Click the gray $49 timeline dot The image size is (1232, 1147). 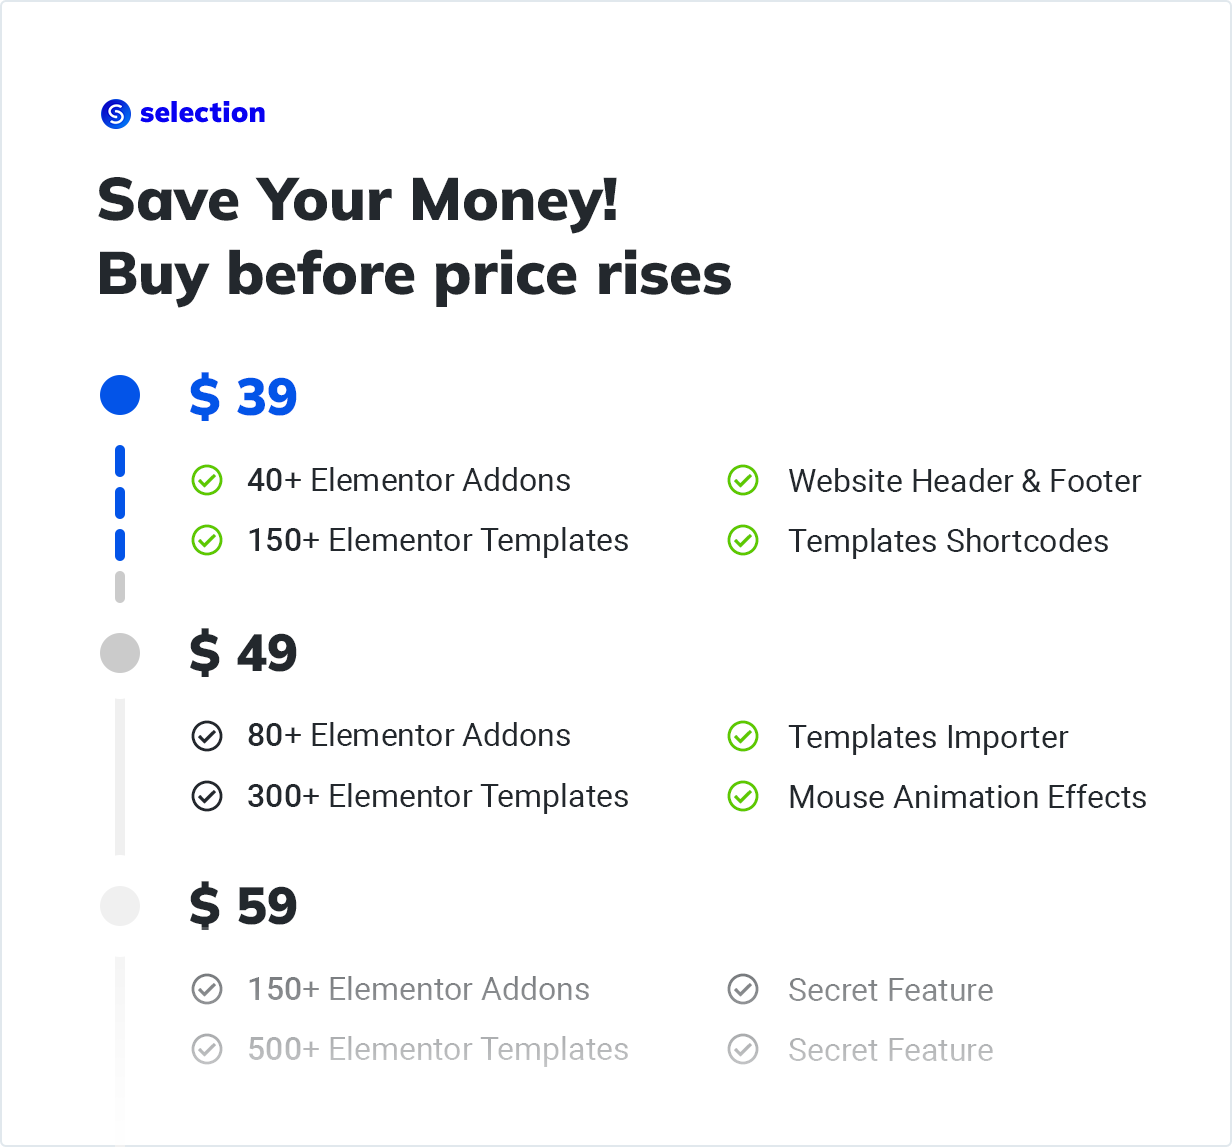click(x=120, y=653)
